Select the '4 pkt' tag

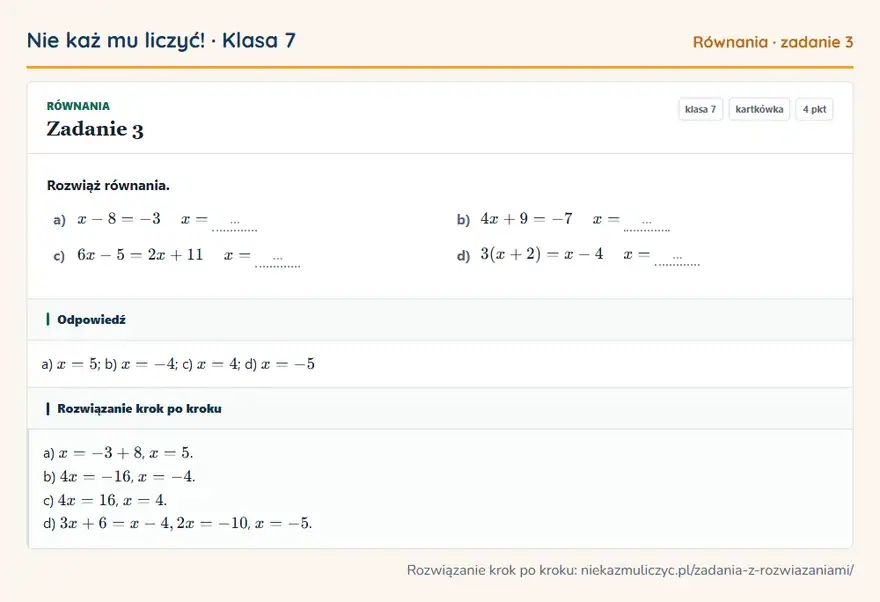pyautogui.click(x=814, y=109)
